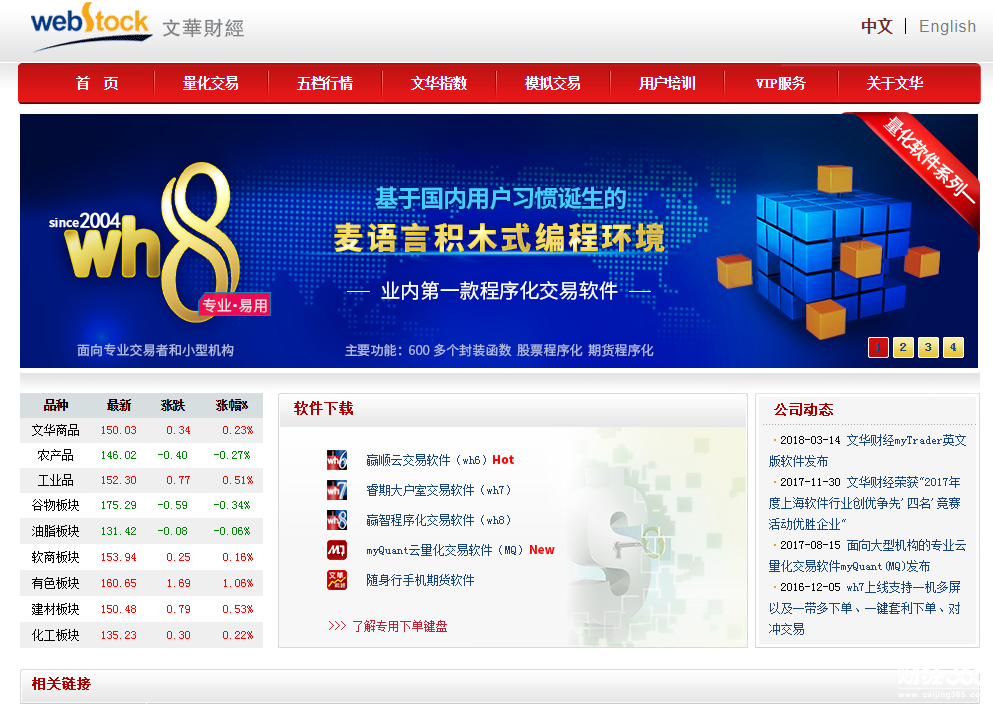Click 软商板块 row name
Screen dimensions: 993x704
click(56, 557)
